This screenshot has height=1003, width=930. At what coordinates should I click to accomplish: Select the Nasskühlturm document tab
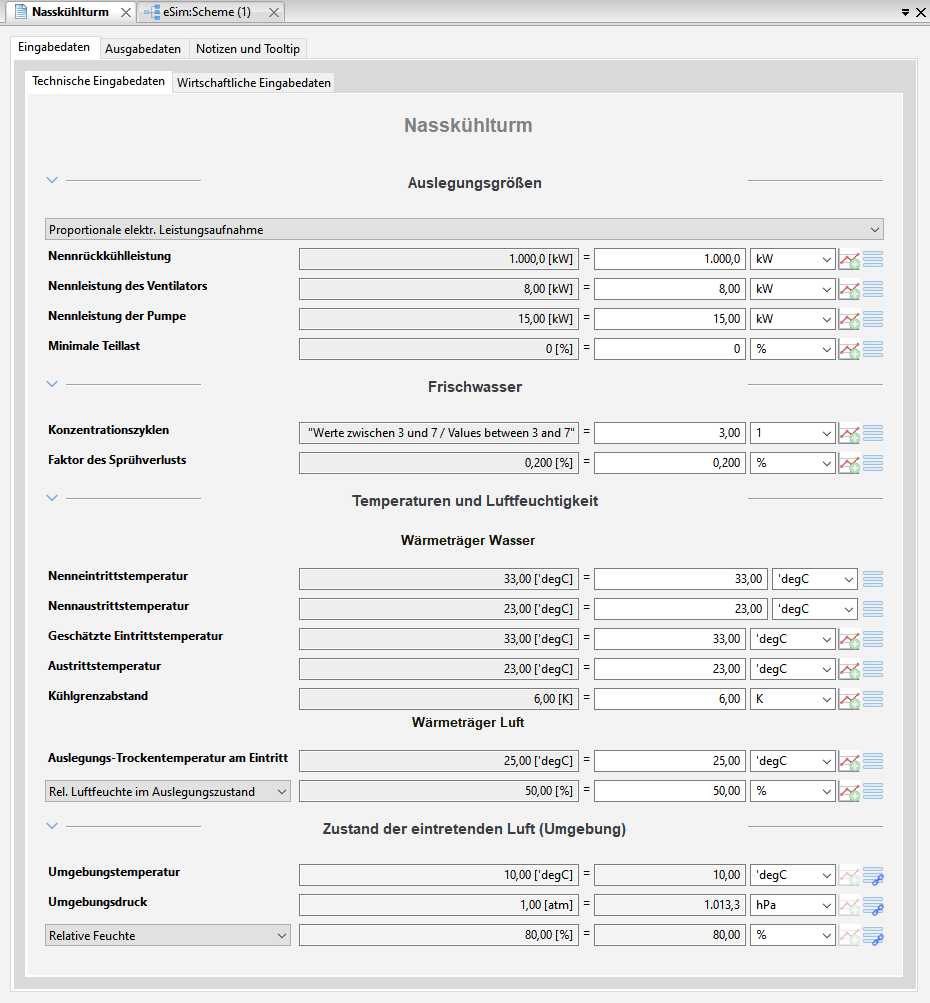click(x=70, y=12)
